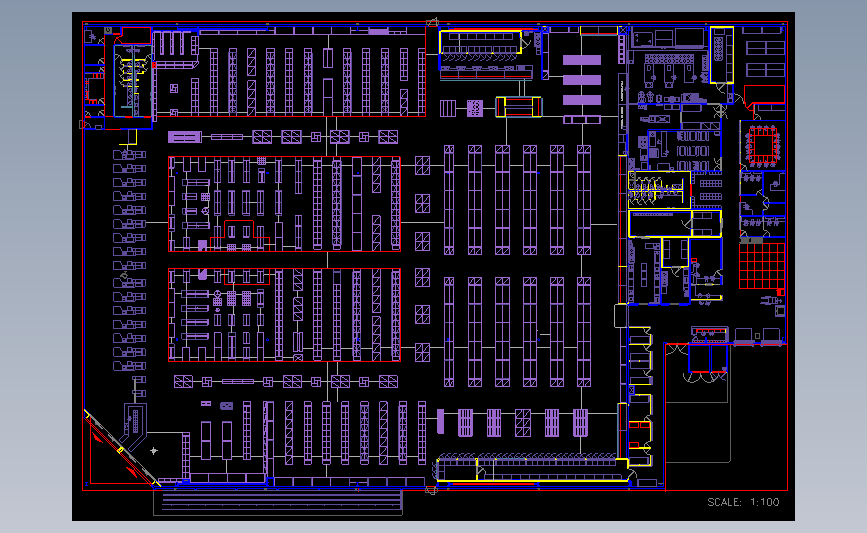Select the star symbol near the diagonal entrance

(x=154, y=451)
